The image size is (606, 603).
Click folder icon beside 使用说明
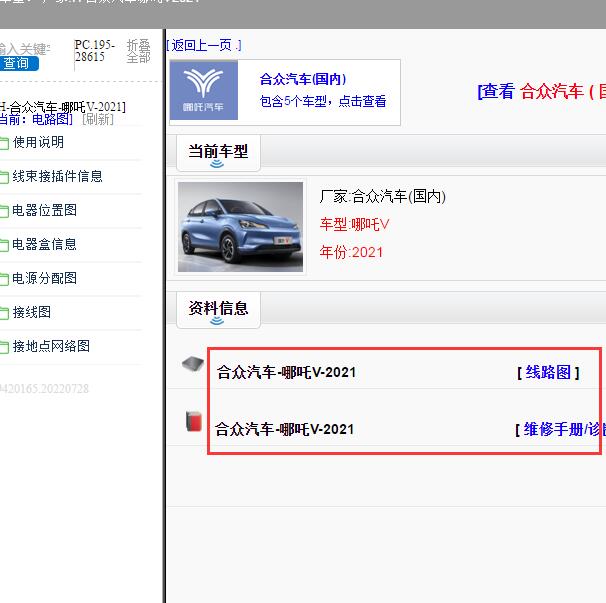4,143
